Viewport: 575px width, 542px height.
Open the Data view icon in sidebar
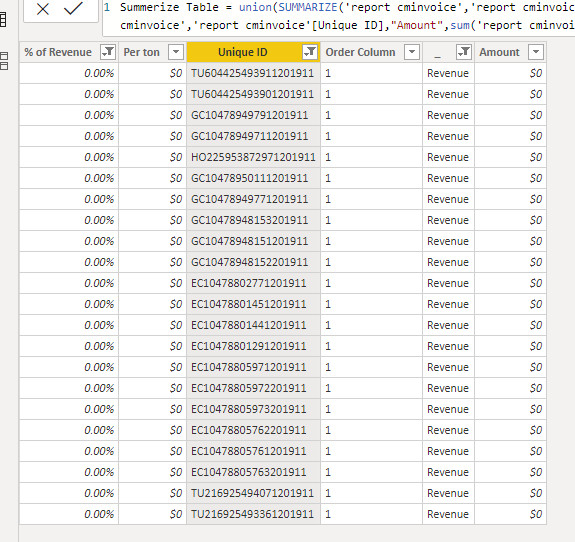coord(3,20)
